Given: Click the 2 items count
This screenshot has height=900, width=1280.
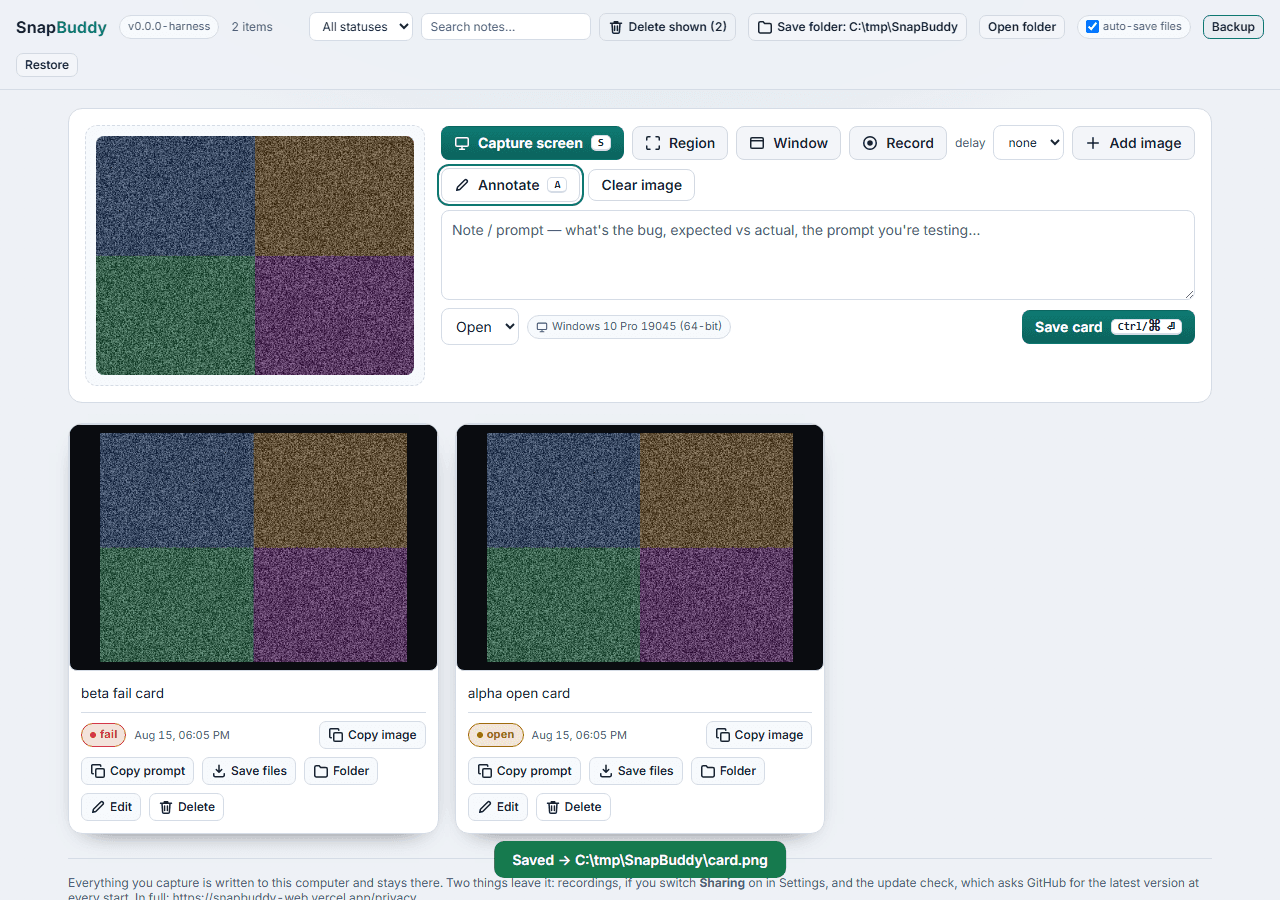Looking at the screenshot, I should pos(252,27).
